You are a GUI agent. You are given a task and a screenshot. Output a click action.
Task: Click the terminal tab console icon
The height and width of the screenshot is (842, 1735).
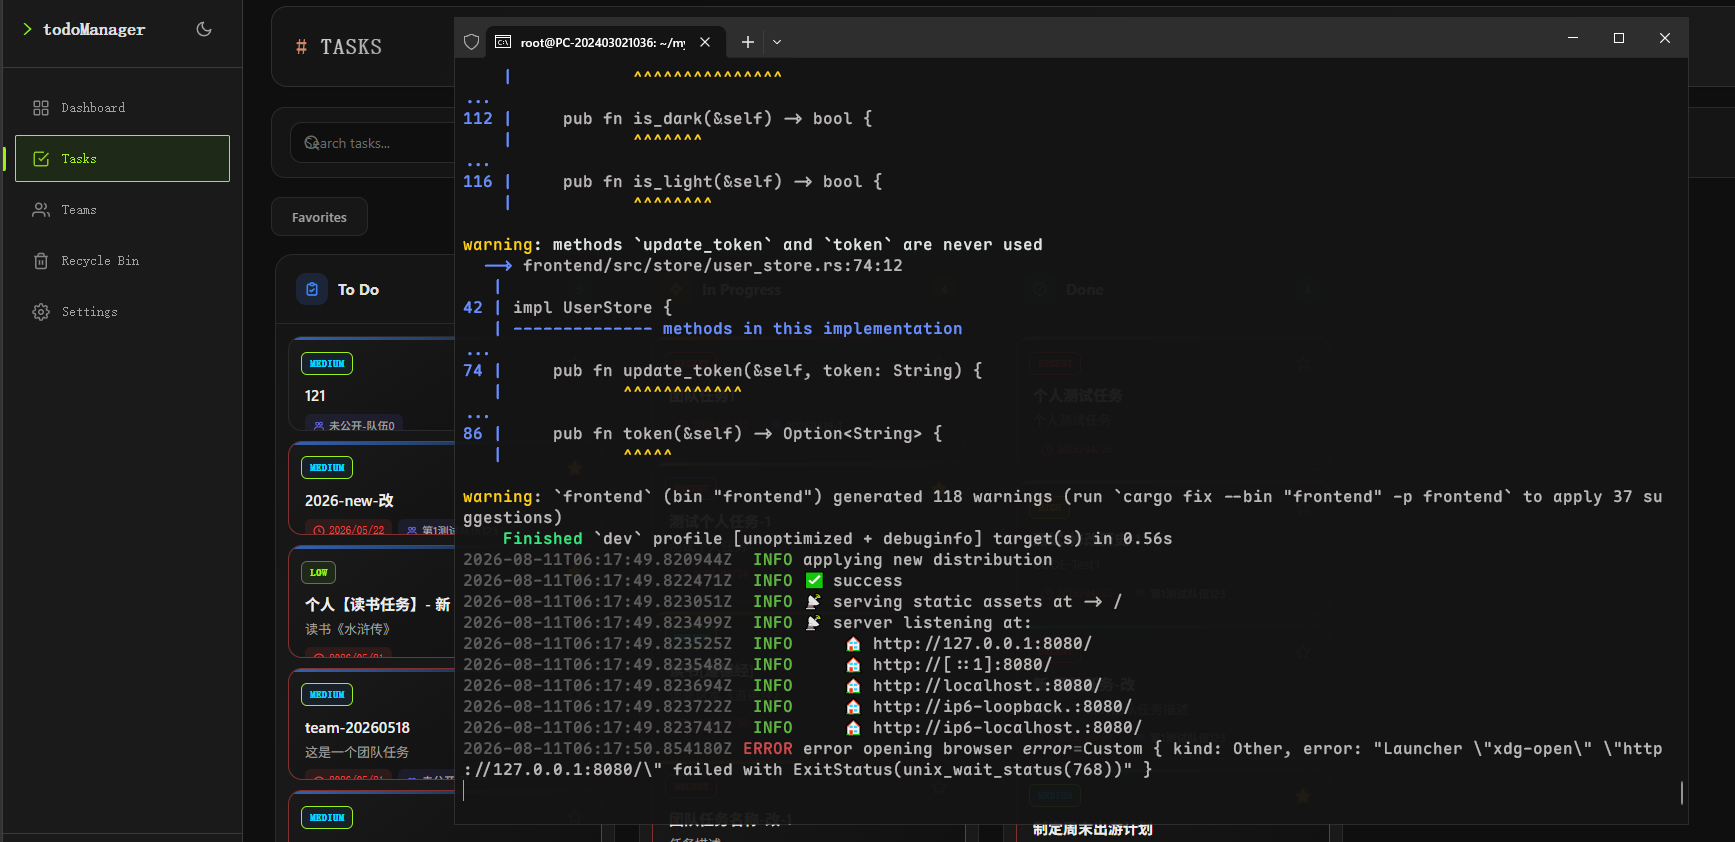(503, 42)
